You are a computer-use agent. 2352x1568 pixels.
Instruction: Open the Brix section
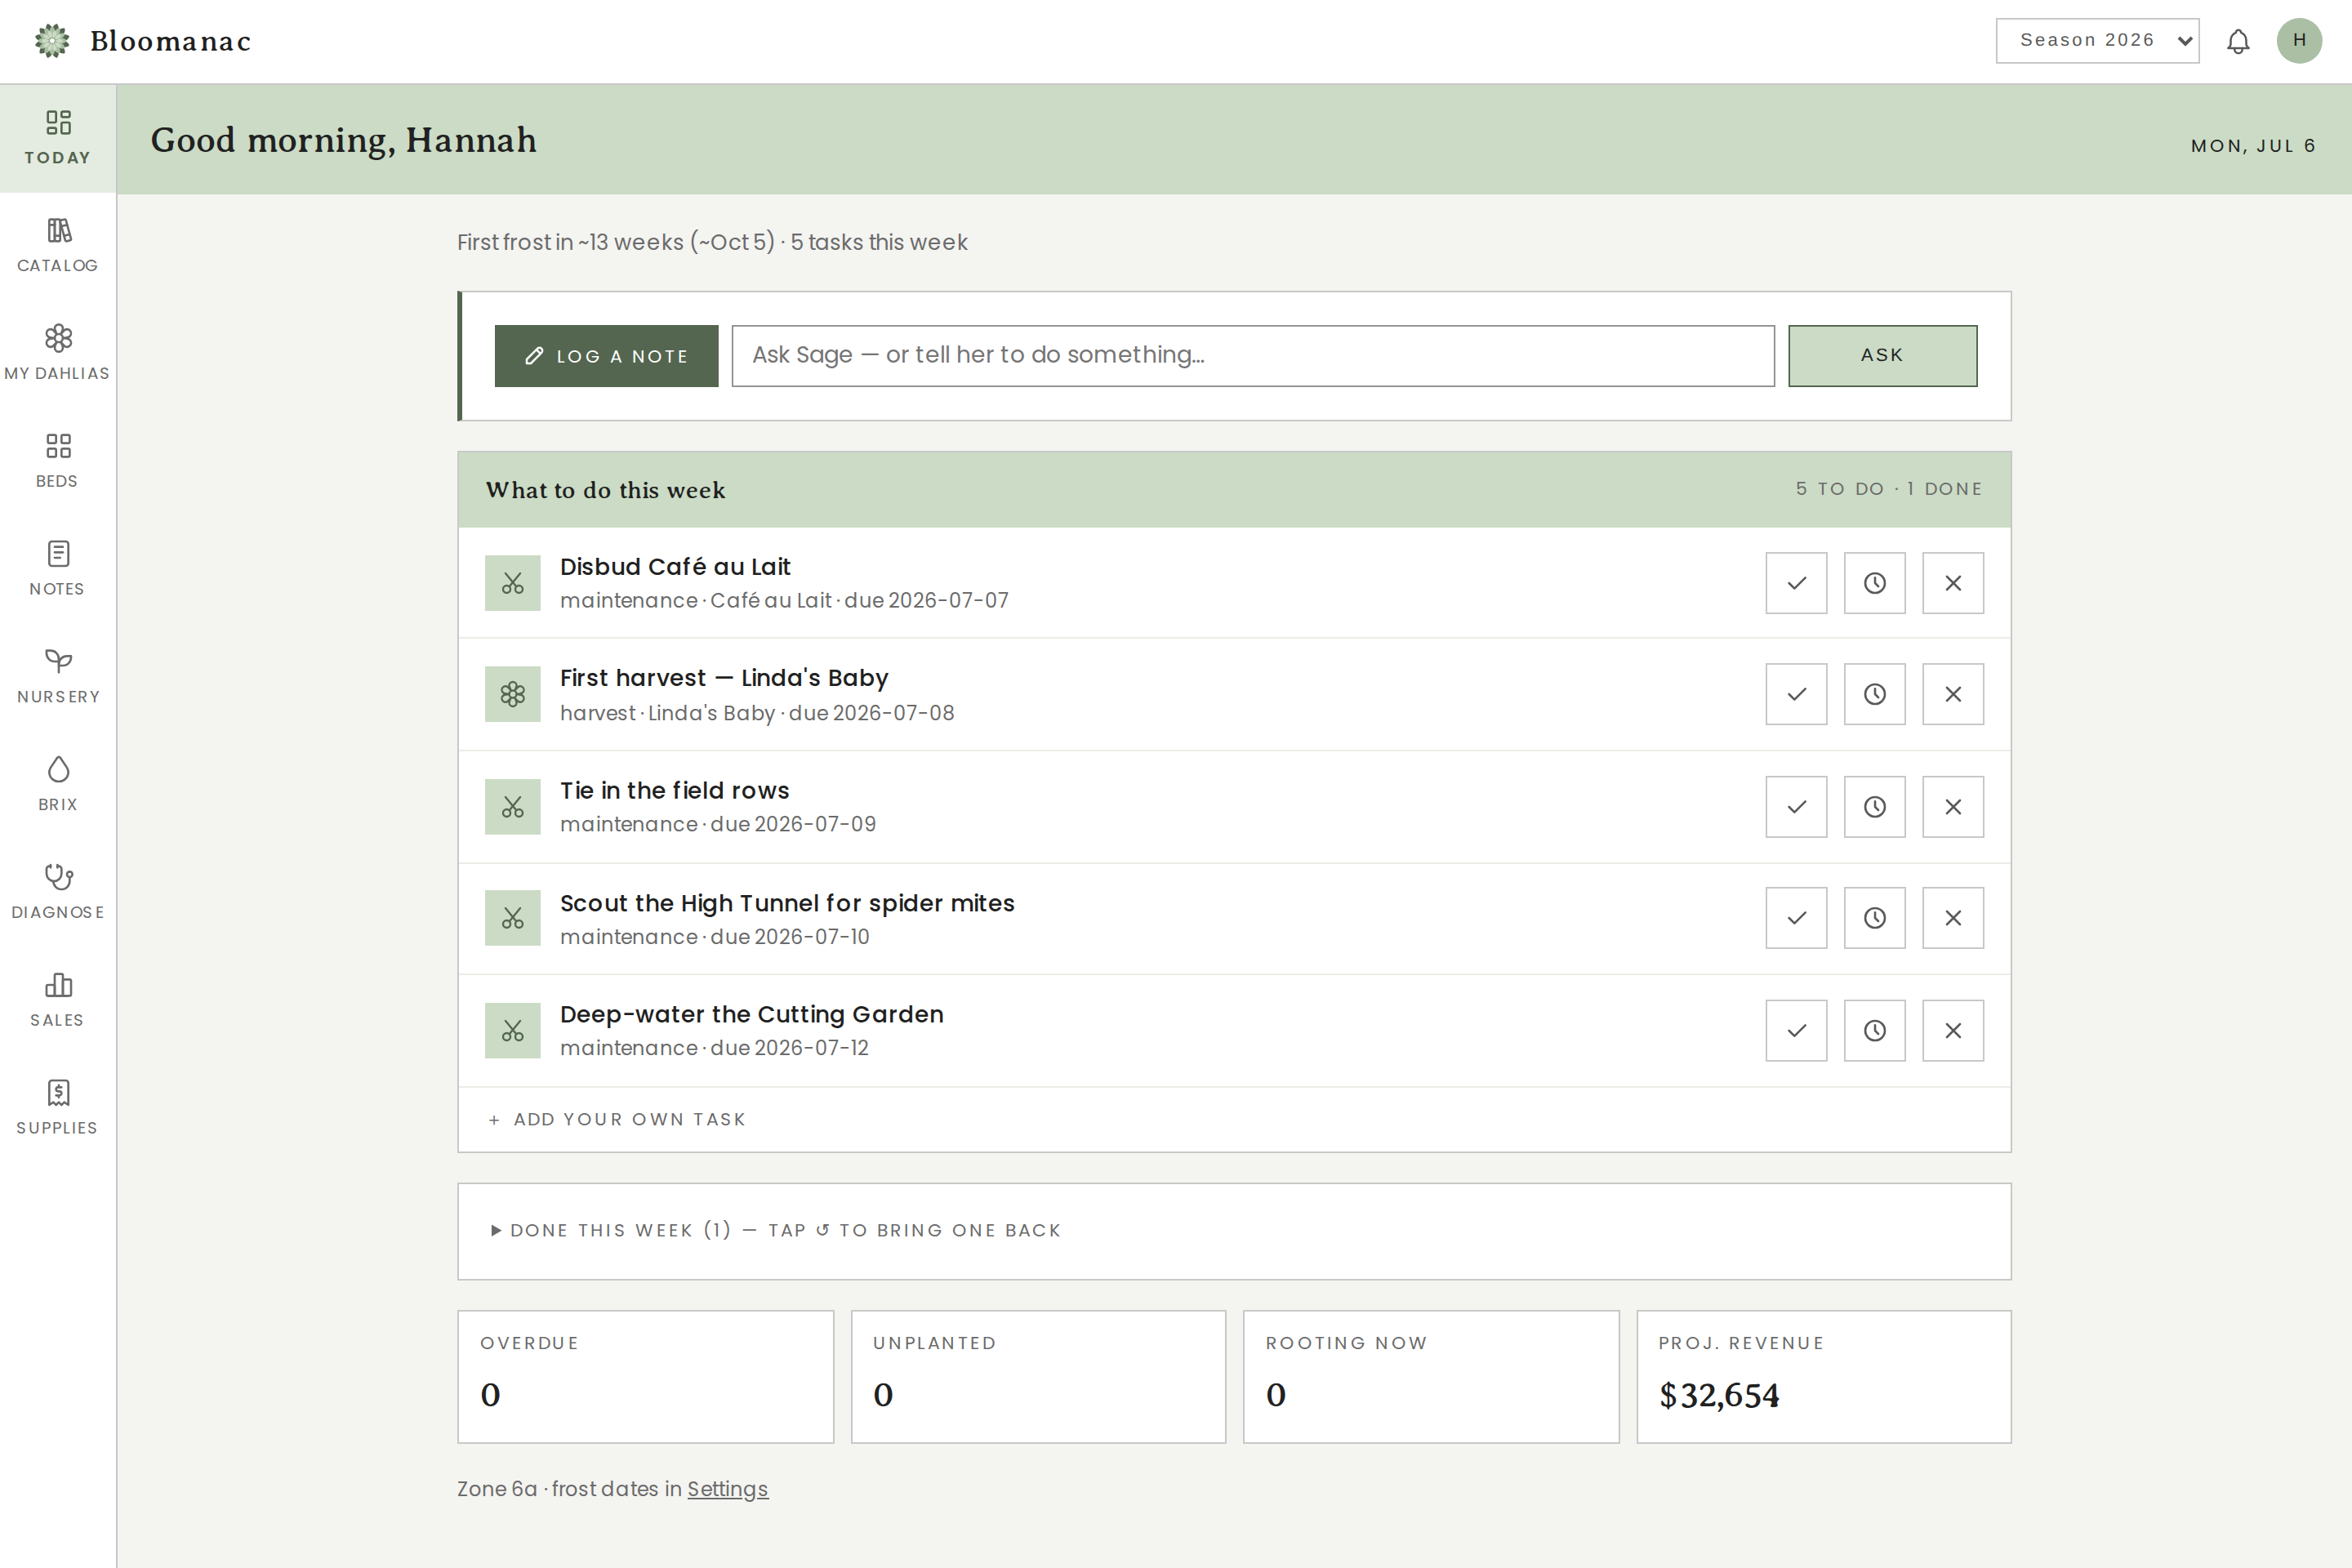coord(58,785)
